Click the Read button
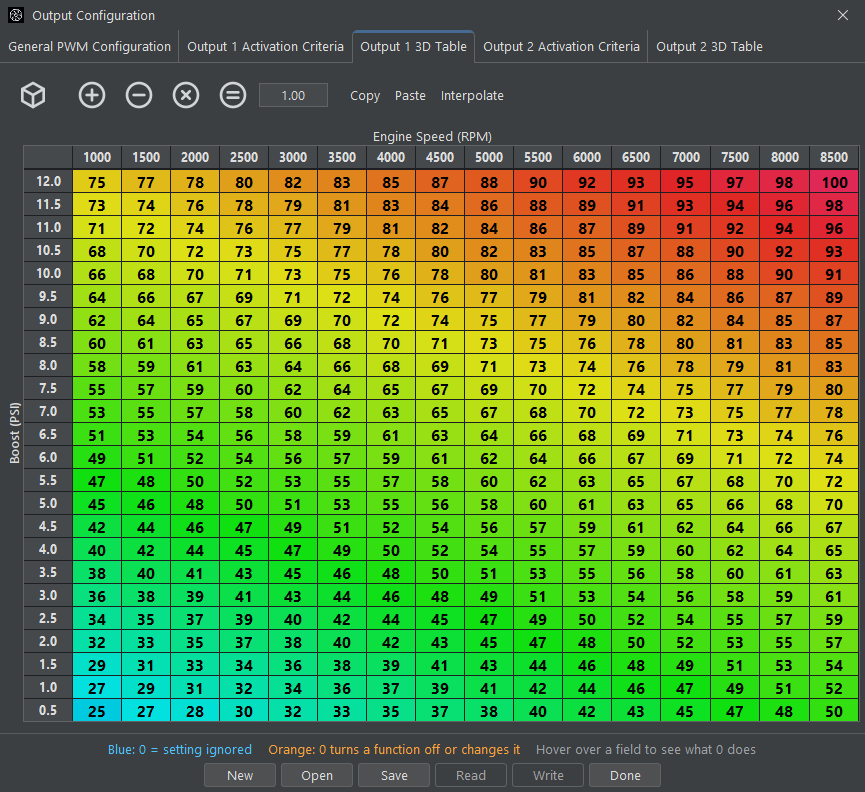The height and width of the screenshot is (792, 865). (x=471, y=775)
